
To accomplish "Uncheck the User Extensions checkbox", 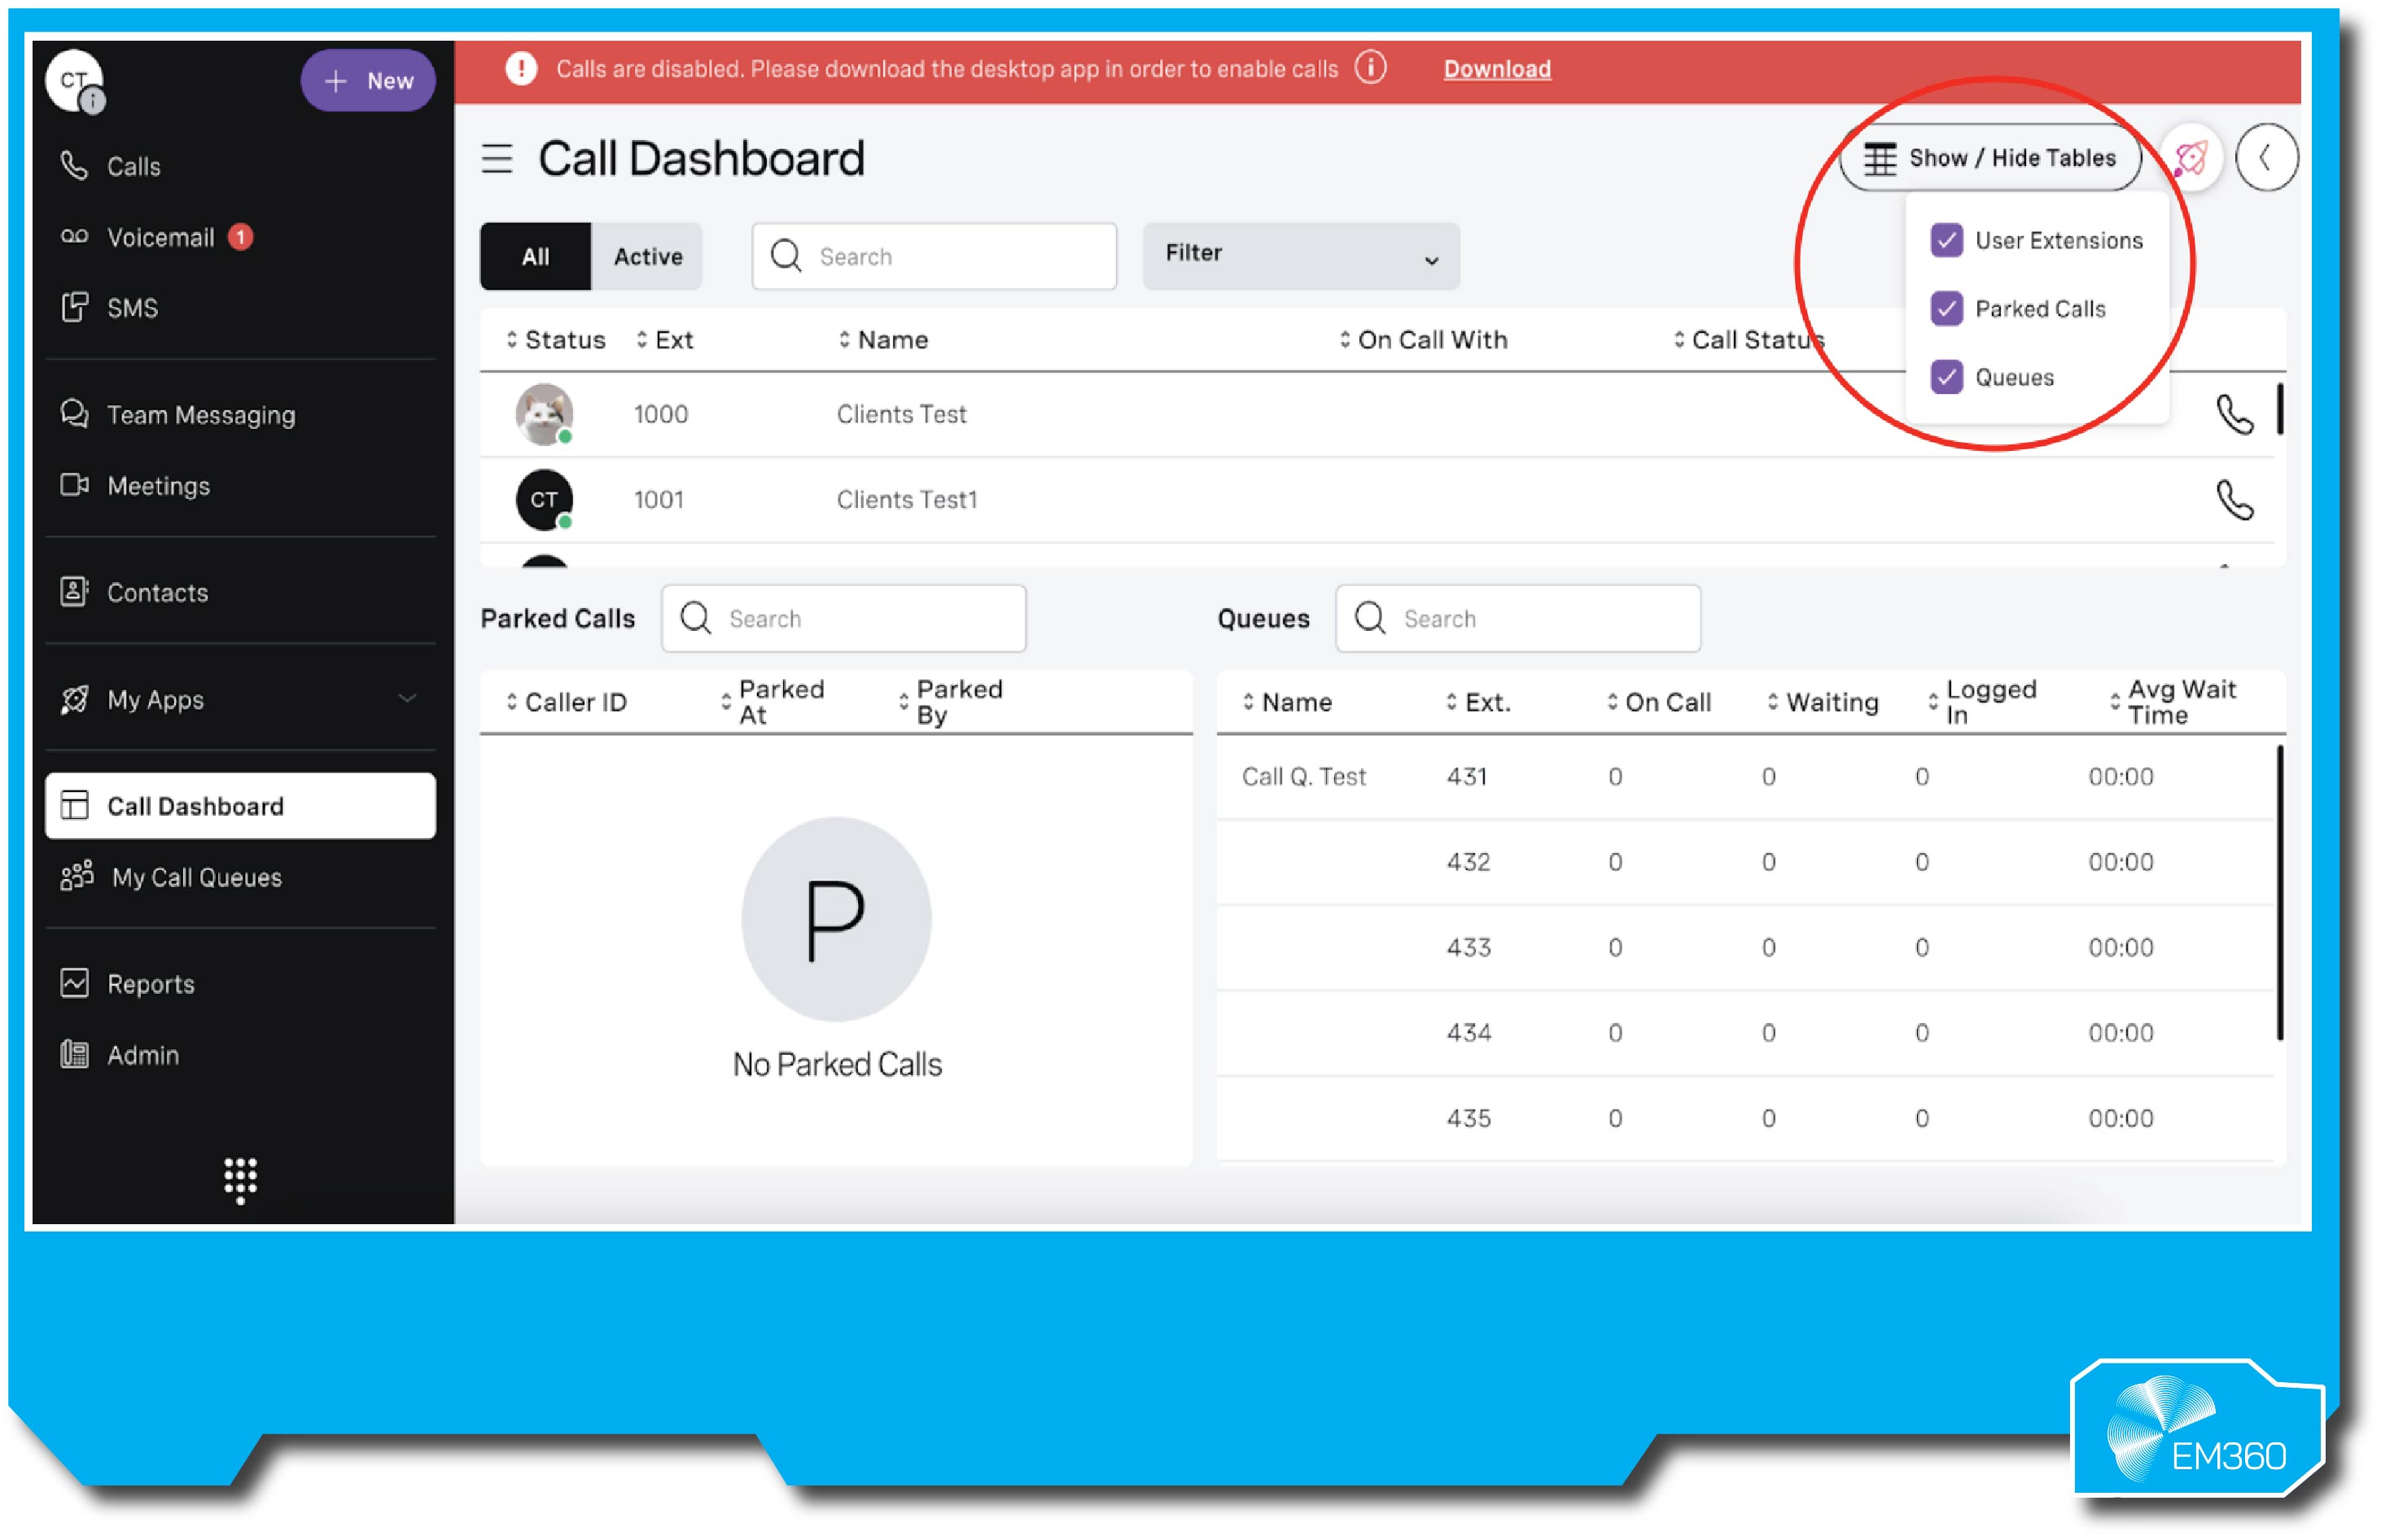I will pos(1946,240).
